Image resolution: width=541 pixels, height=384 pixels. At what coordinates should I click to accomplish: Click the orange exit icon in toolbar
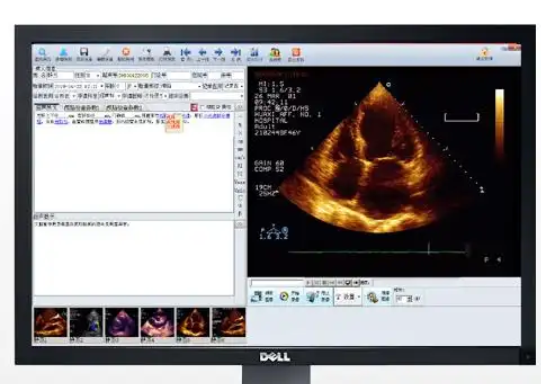296,52
